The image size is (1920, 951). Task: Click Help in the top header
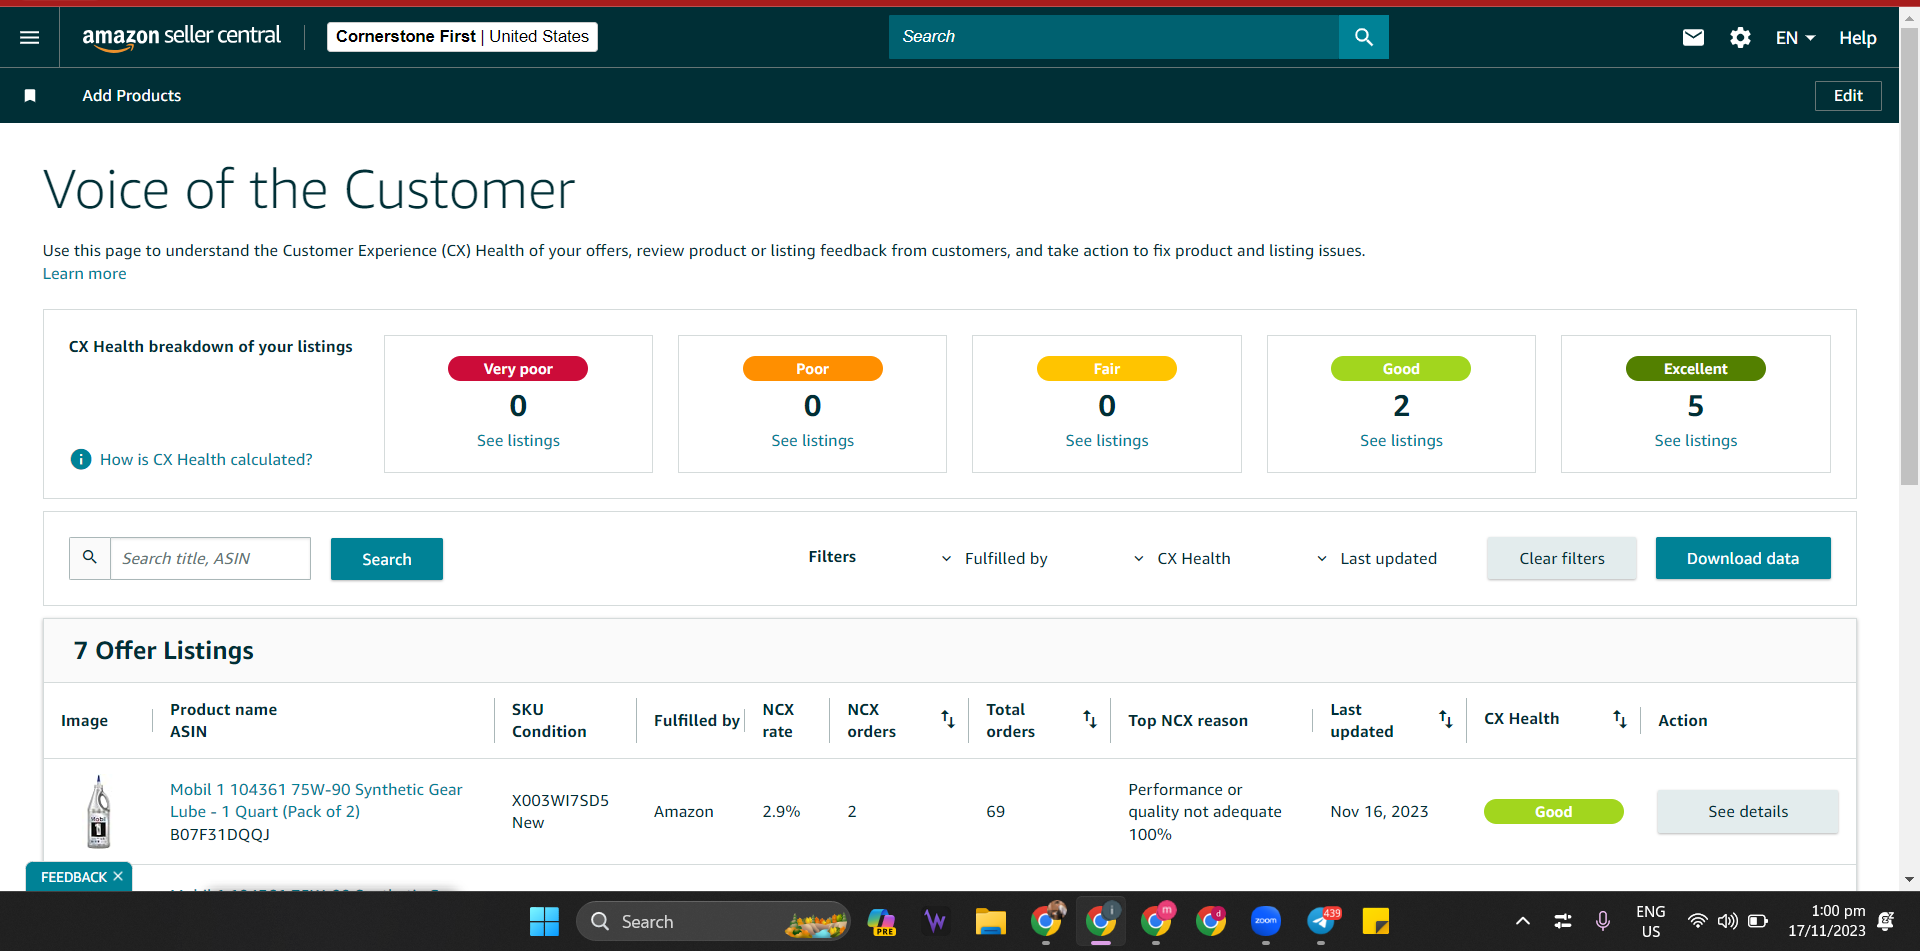(1857, 38)
